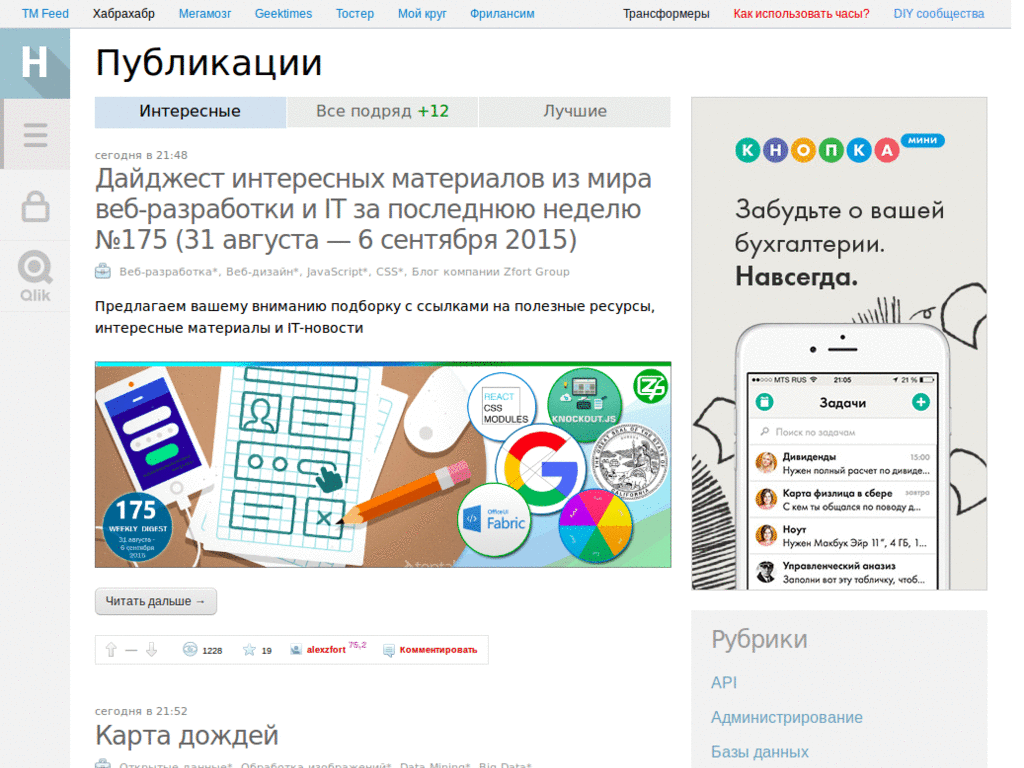The height and width of the screenshot is (768, 1024).
Task: Open DIY сообщества link
Action: point(938,14)
